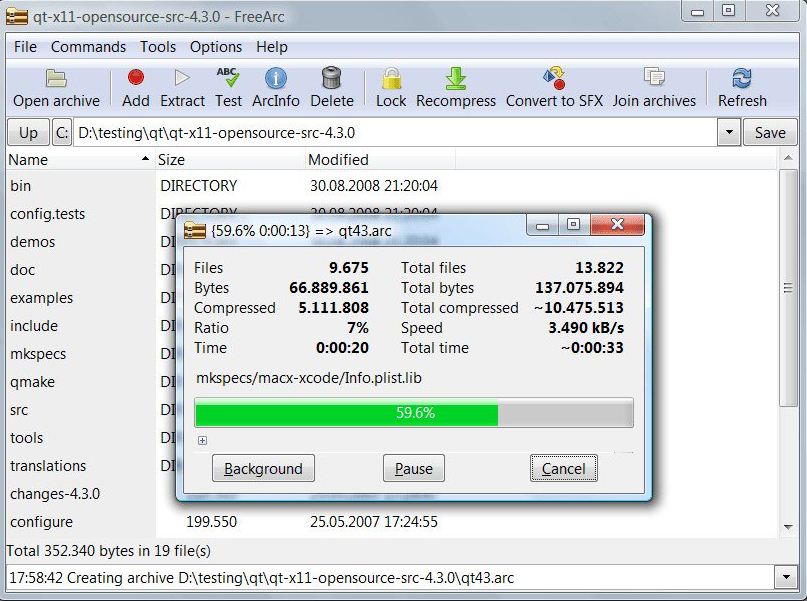Select the configure file row
The width and height of the screenshot is (807, 601).
point(391,522)
